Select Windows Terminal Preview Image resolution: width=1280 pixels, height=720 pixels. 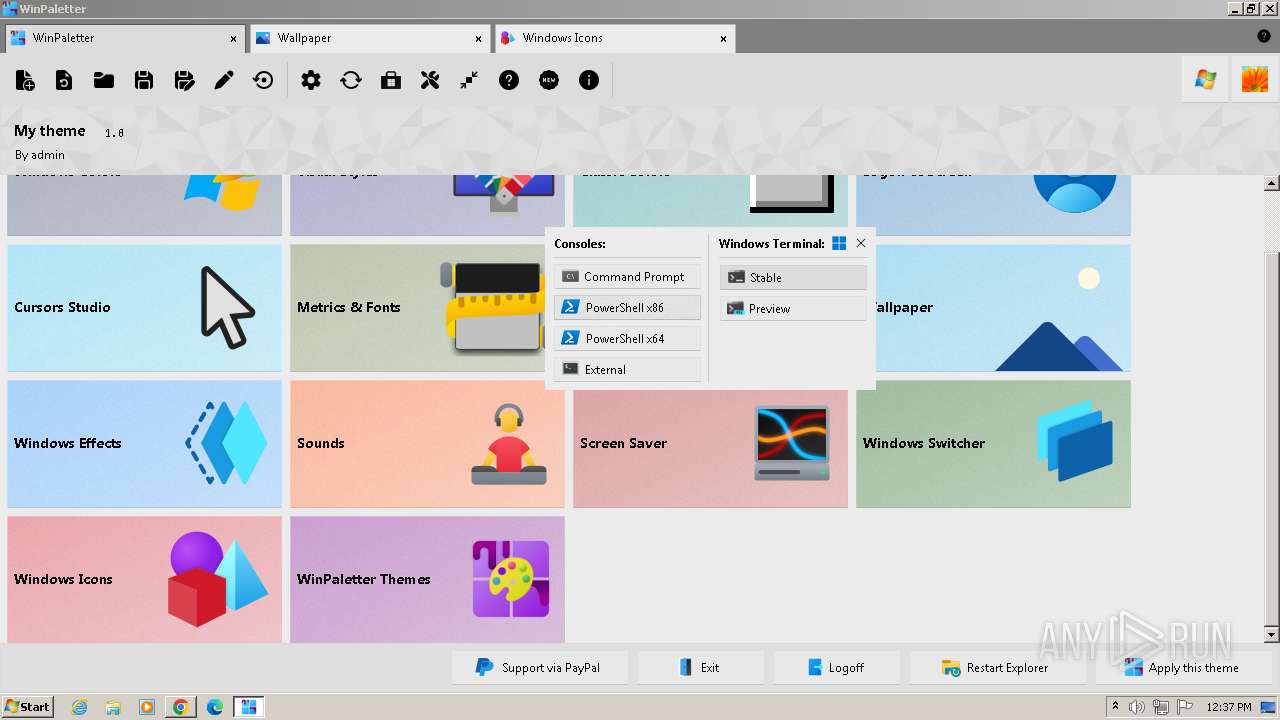[x=793, y=308]
